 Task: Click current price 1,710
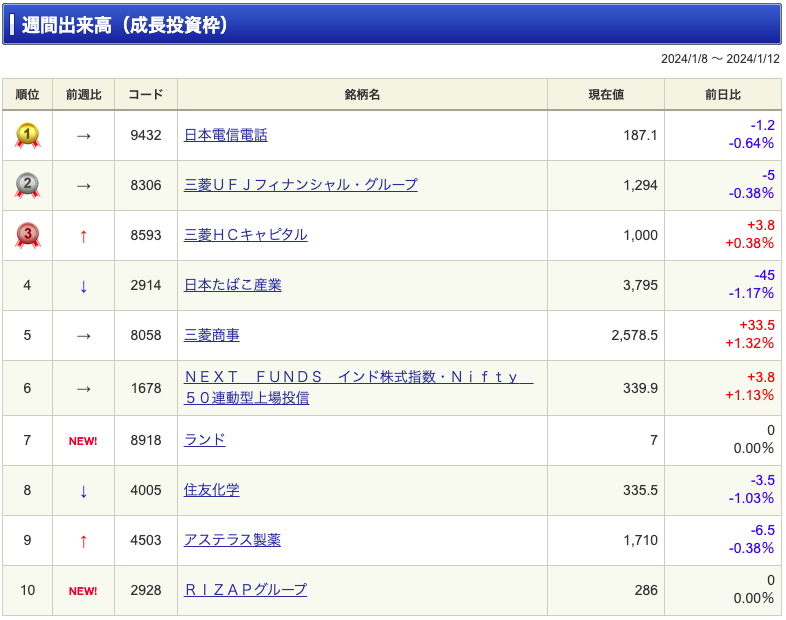(640, 540)
